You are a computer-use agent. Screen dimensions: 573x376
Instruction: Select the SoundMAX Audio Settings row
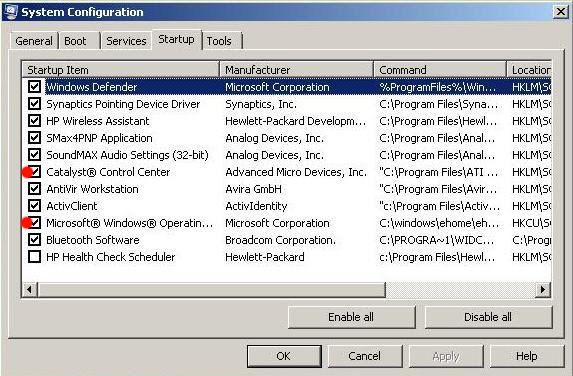click(286, 155)
